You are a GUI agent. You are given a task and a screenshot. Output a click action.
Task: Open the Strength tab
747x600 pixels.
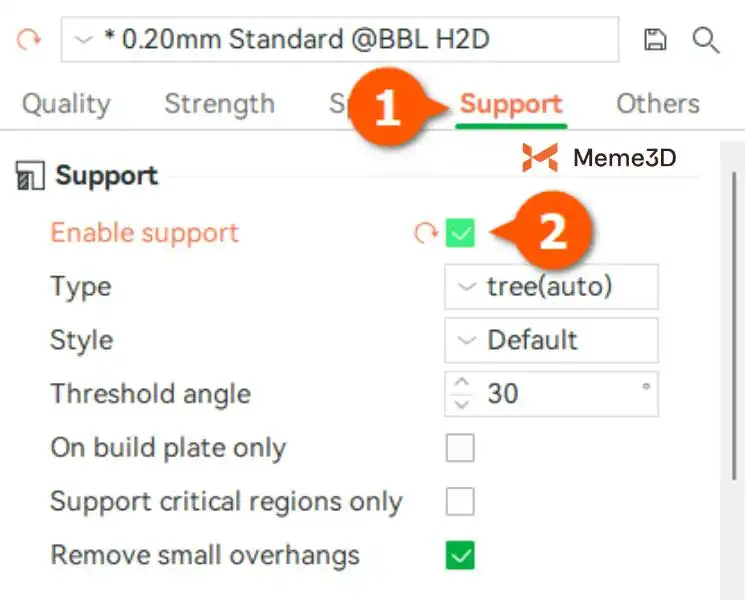pyautogui.click(x=219, y=104)
